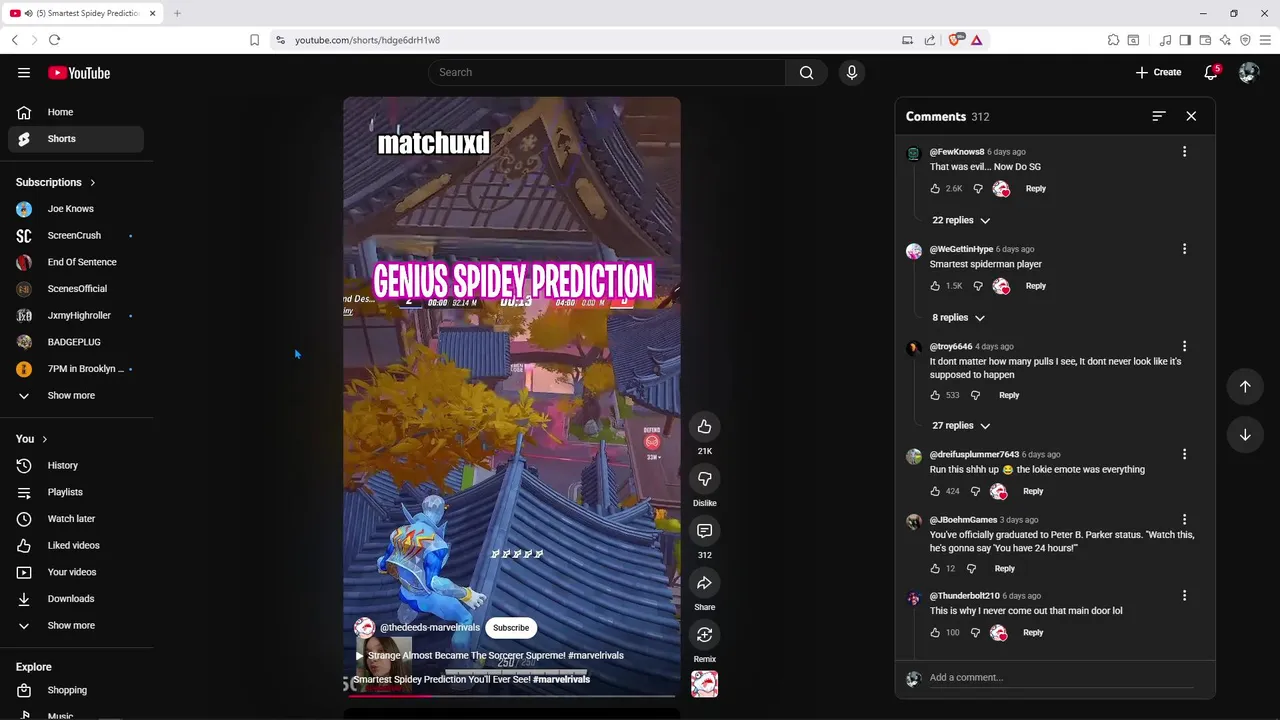Like the @JBoehmGames comment
Viewport: 1280px width, 720px height.
tap(936, 568)
